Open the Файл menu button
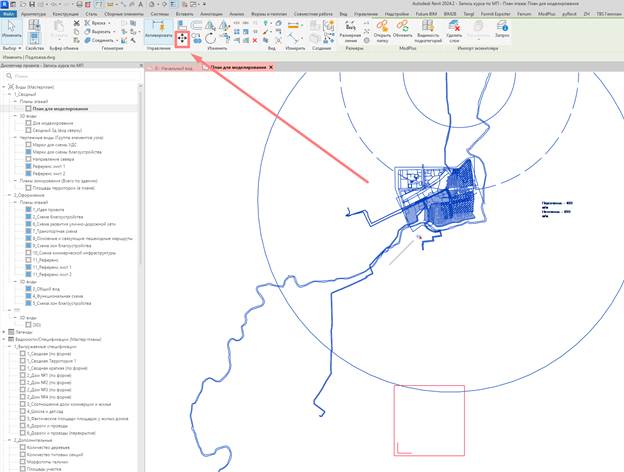The width and height of the screenshot is (624, 472). click(8, 14)
